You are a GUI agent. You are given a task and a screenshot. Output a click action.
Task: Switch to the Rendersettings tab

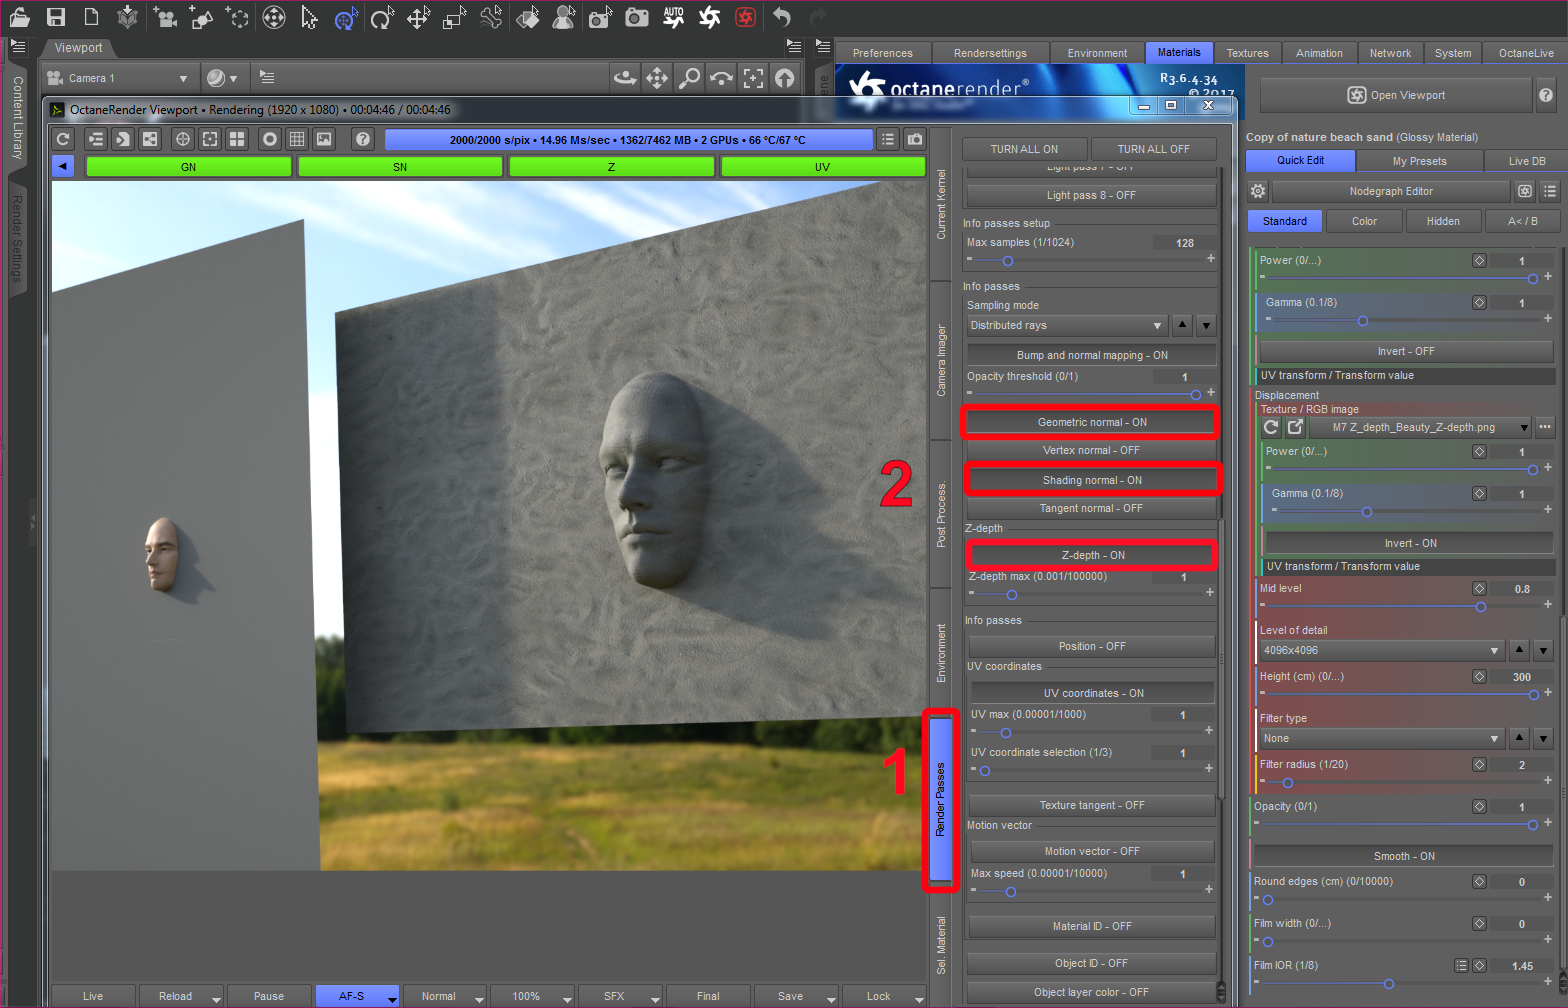[x=990, y=53]
